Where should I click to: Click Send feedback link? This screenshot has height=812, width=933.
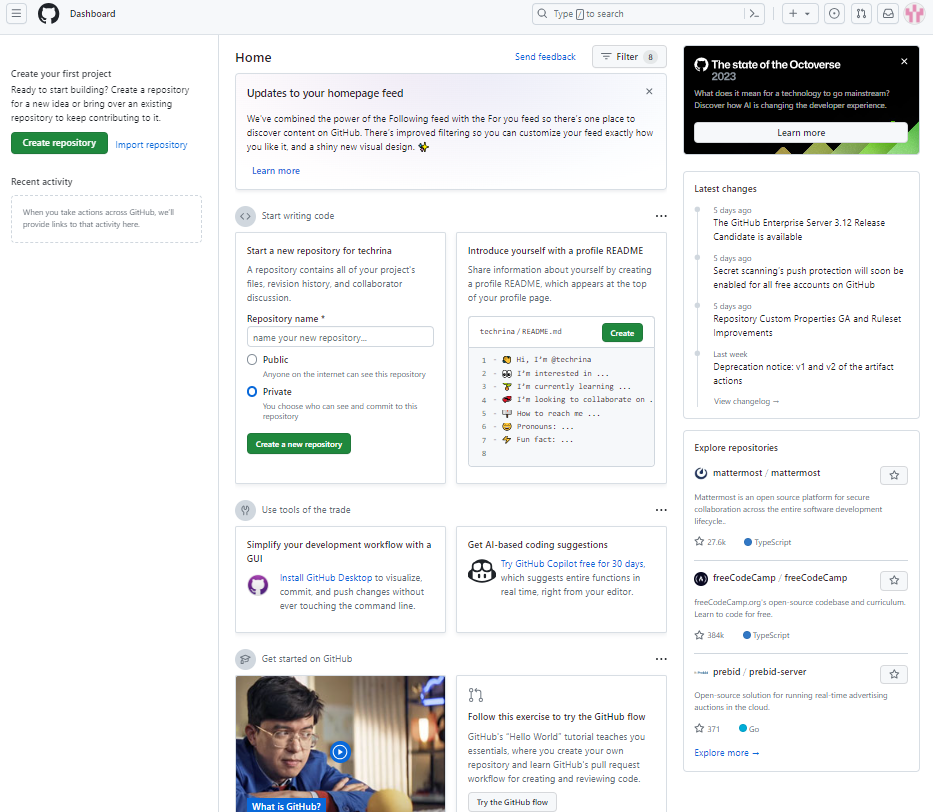(545, 57)
